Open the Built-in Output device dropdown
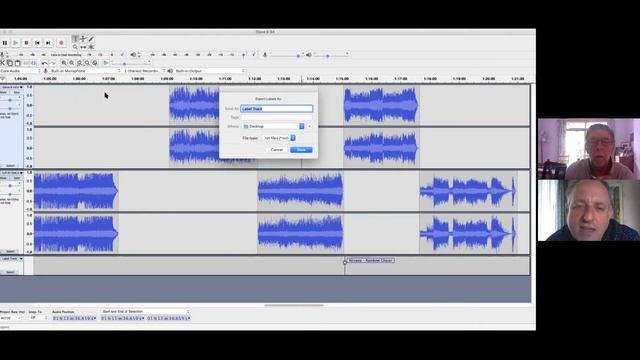Image resolution: width=640 pixels, height=360 pixels. coord(210,71)
